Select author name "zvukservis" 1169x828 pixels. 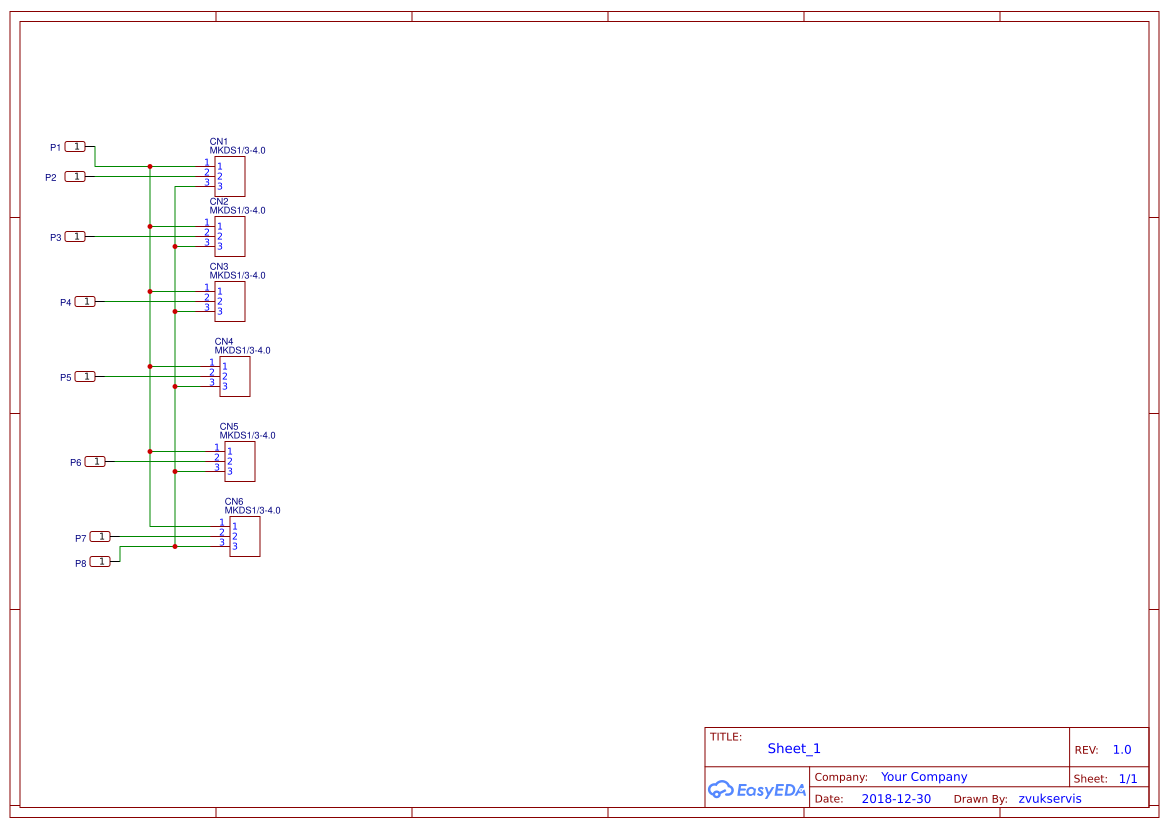click(x=1050, y=799)
